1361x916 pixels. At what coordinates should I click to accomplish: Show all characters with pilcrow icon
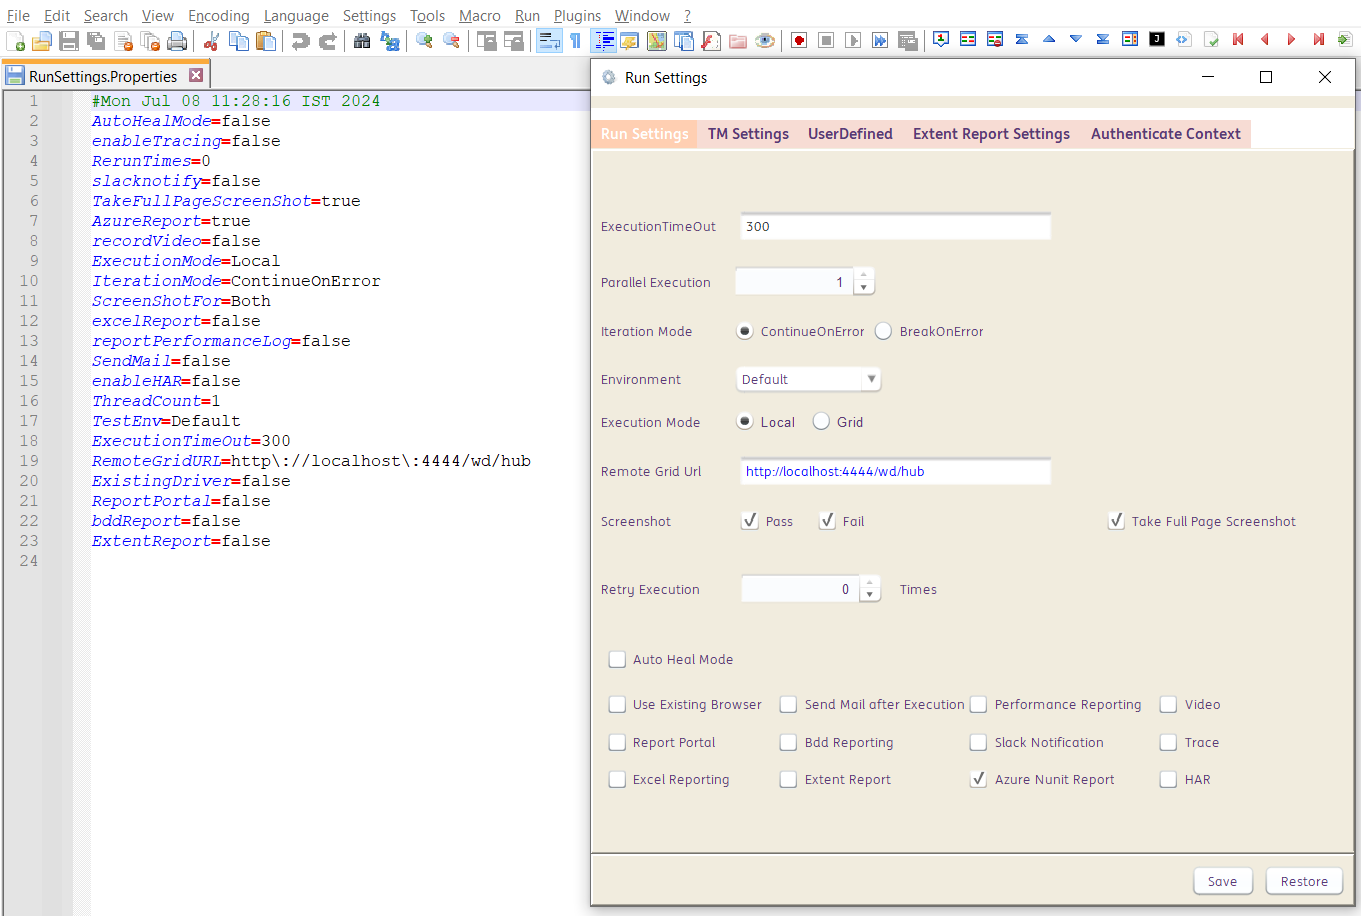[576, 41]
